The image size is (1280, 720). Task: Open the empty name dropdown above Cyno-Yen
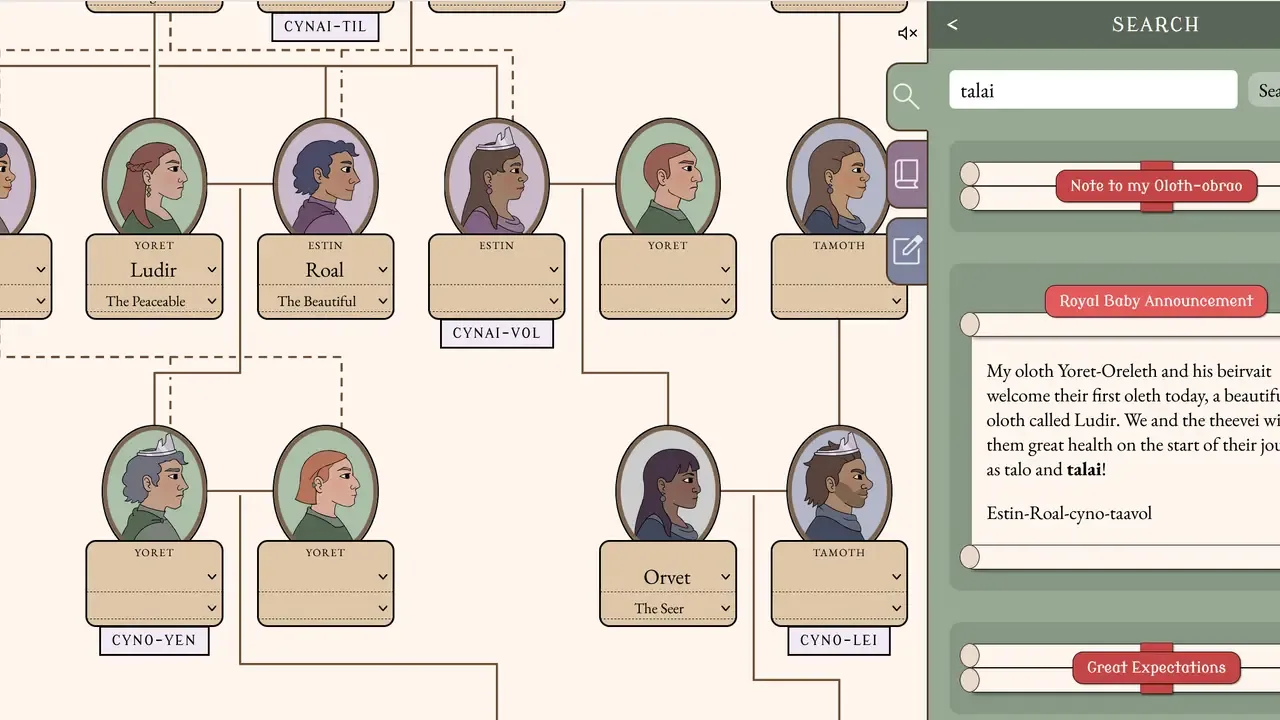pyautogui.click(x=154, y=577)
